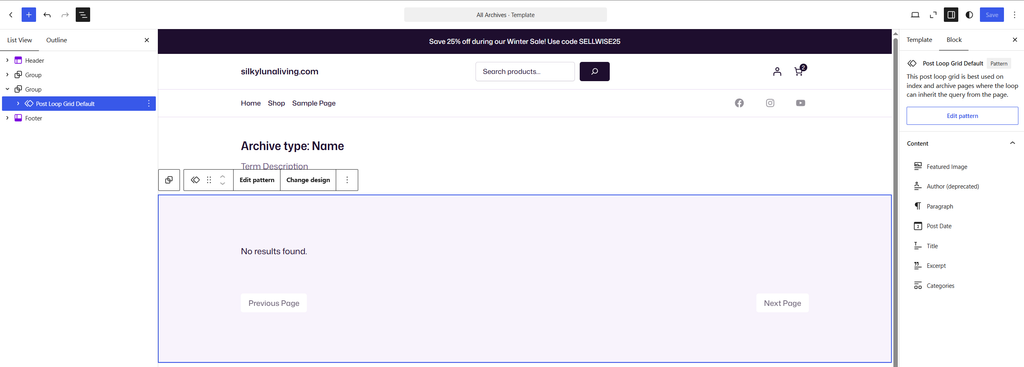Screen dimensions: 1024x367
Task: Click the magnifier search submit button
Action: [x=594, y=72]
